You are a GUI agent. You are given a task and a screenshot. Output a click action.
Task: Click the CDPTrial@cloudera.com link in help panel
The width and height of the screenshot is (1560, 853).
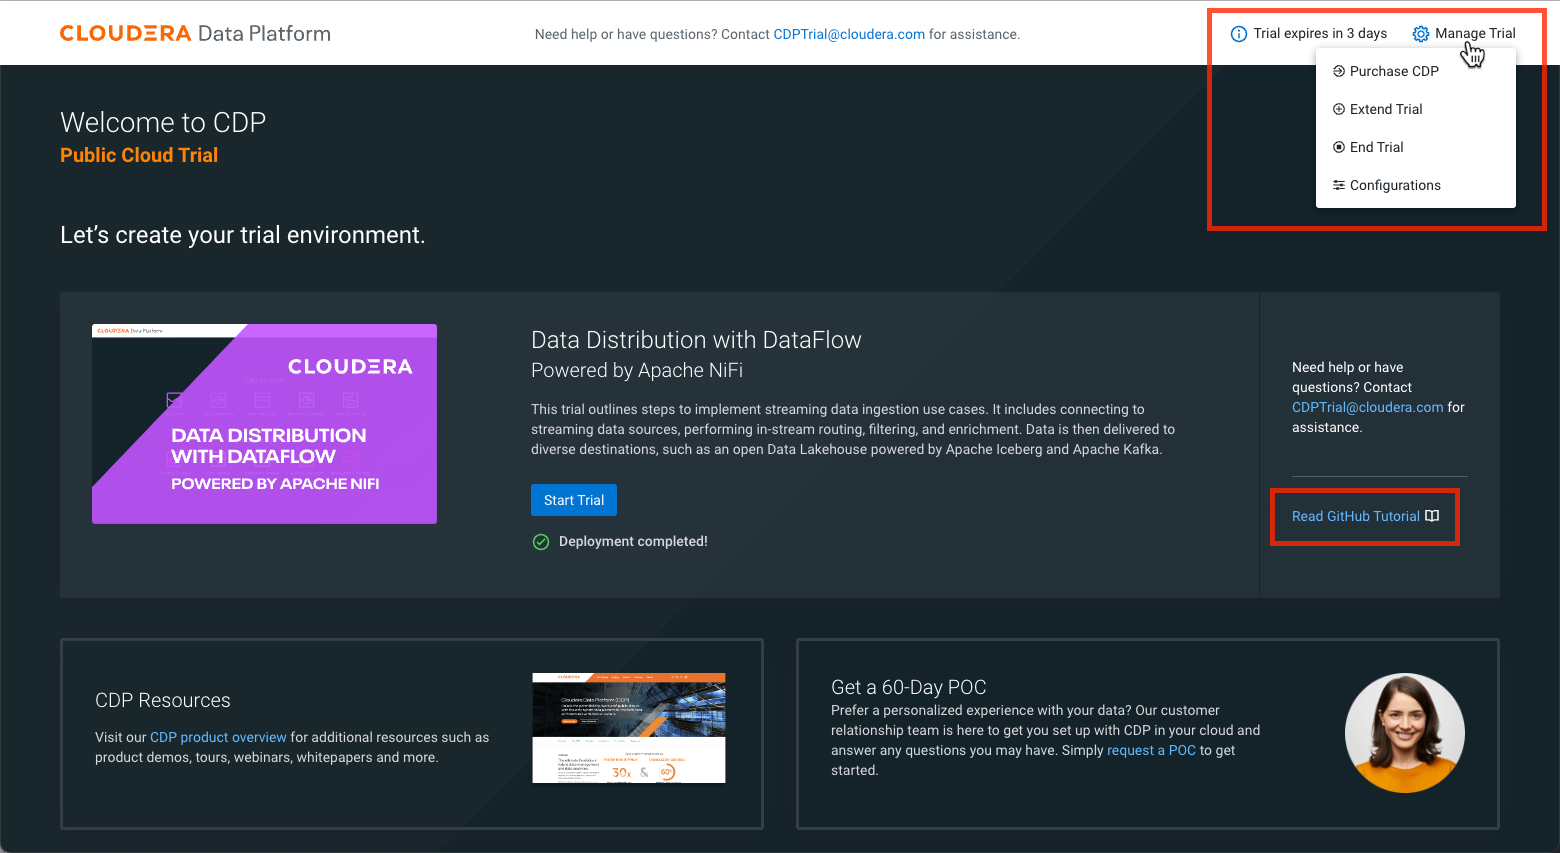1368,407
